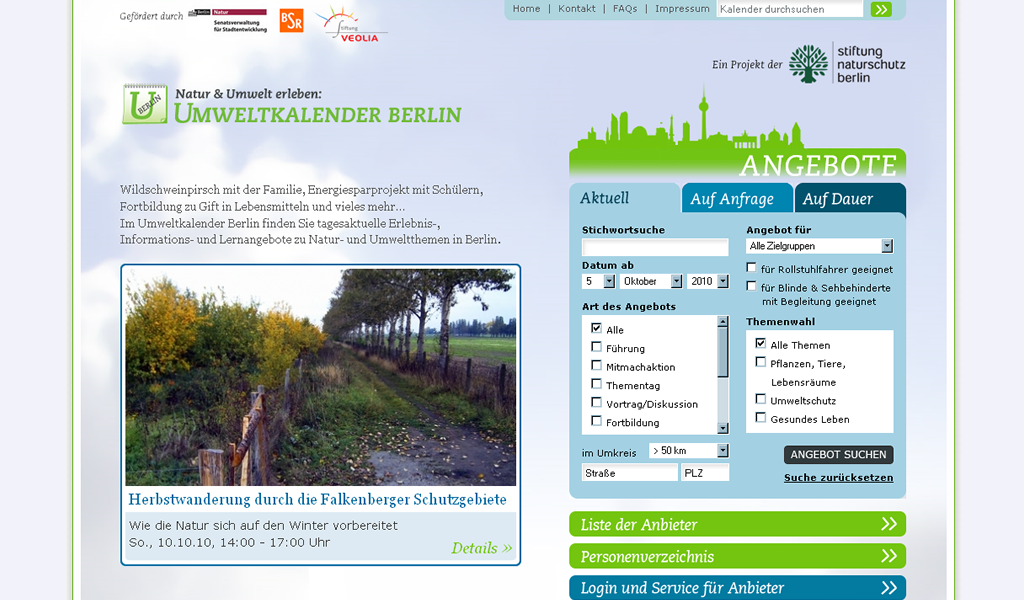Check the Gesundes Leben checkbox
1024x600 pixels.
point(761,417)
